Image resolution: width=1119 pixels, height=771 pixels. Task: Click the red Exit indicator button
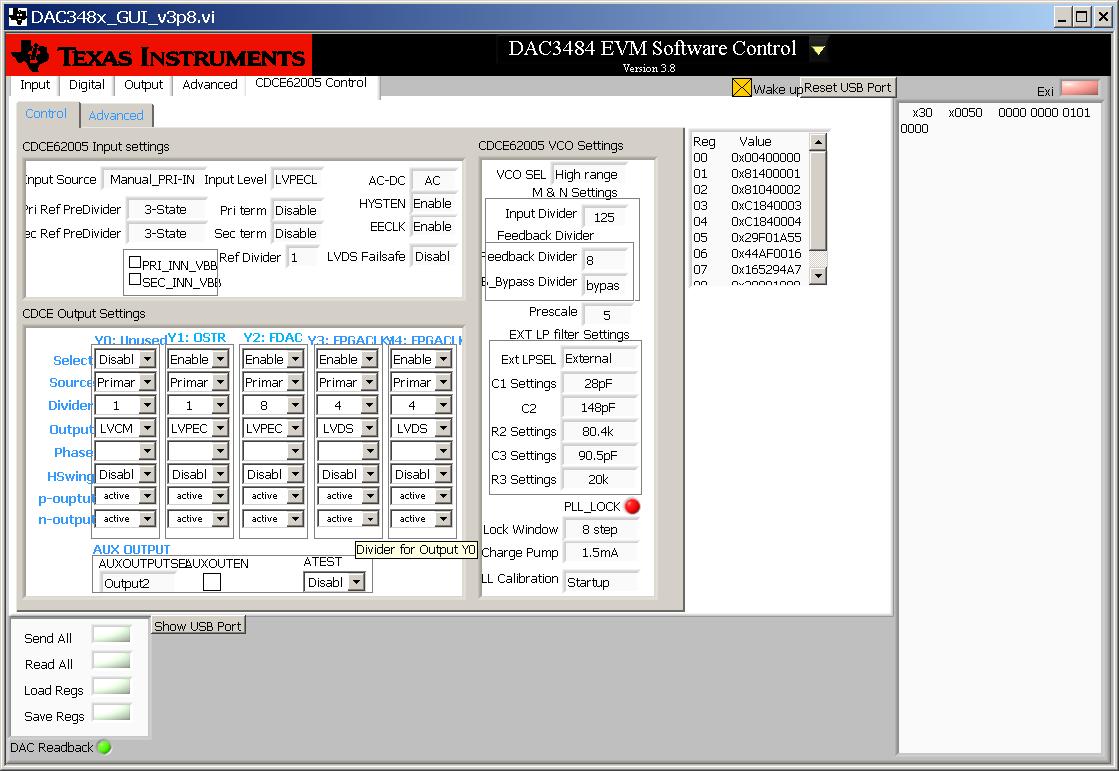point(1080,89)
